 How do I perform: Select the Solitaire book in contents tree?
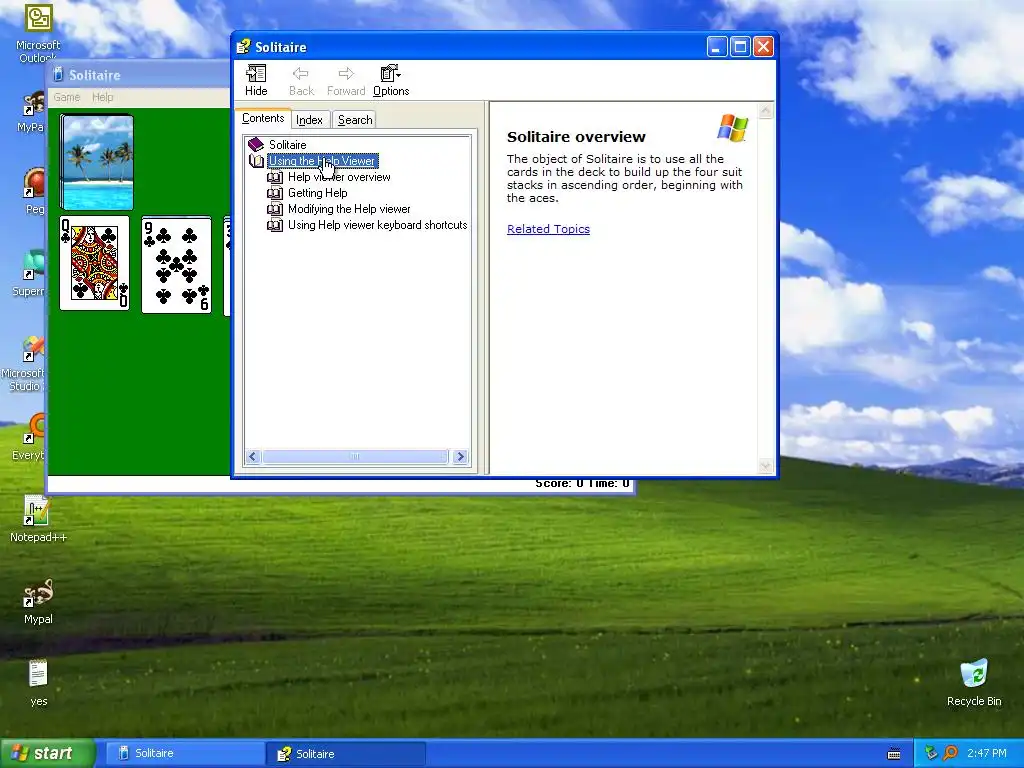point(287,144)
